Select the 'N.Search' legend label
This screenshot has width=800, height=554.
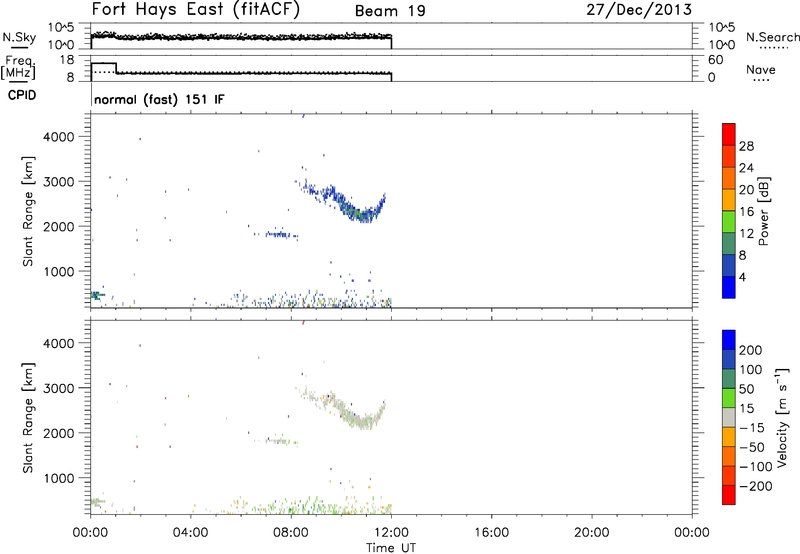point(772,37)
